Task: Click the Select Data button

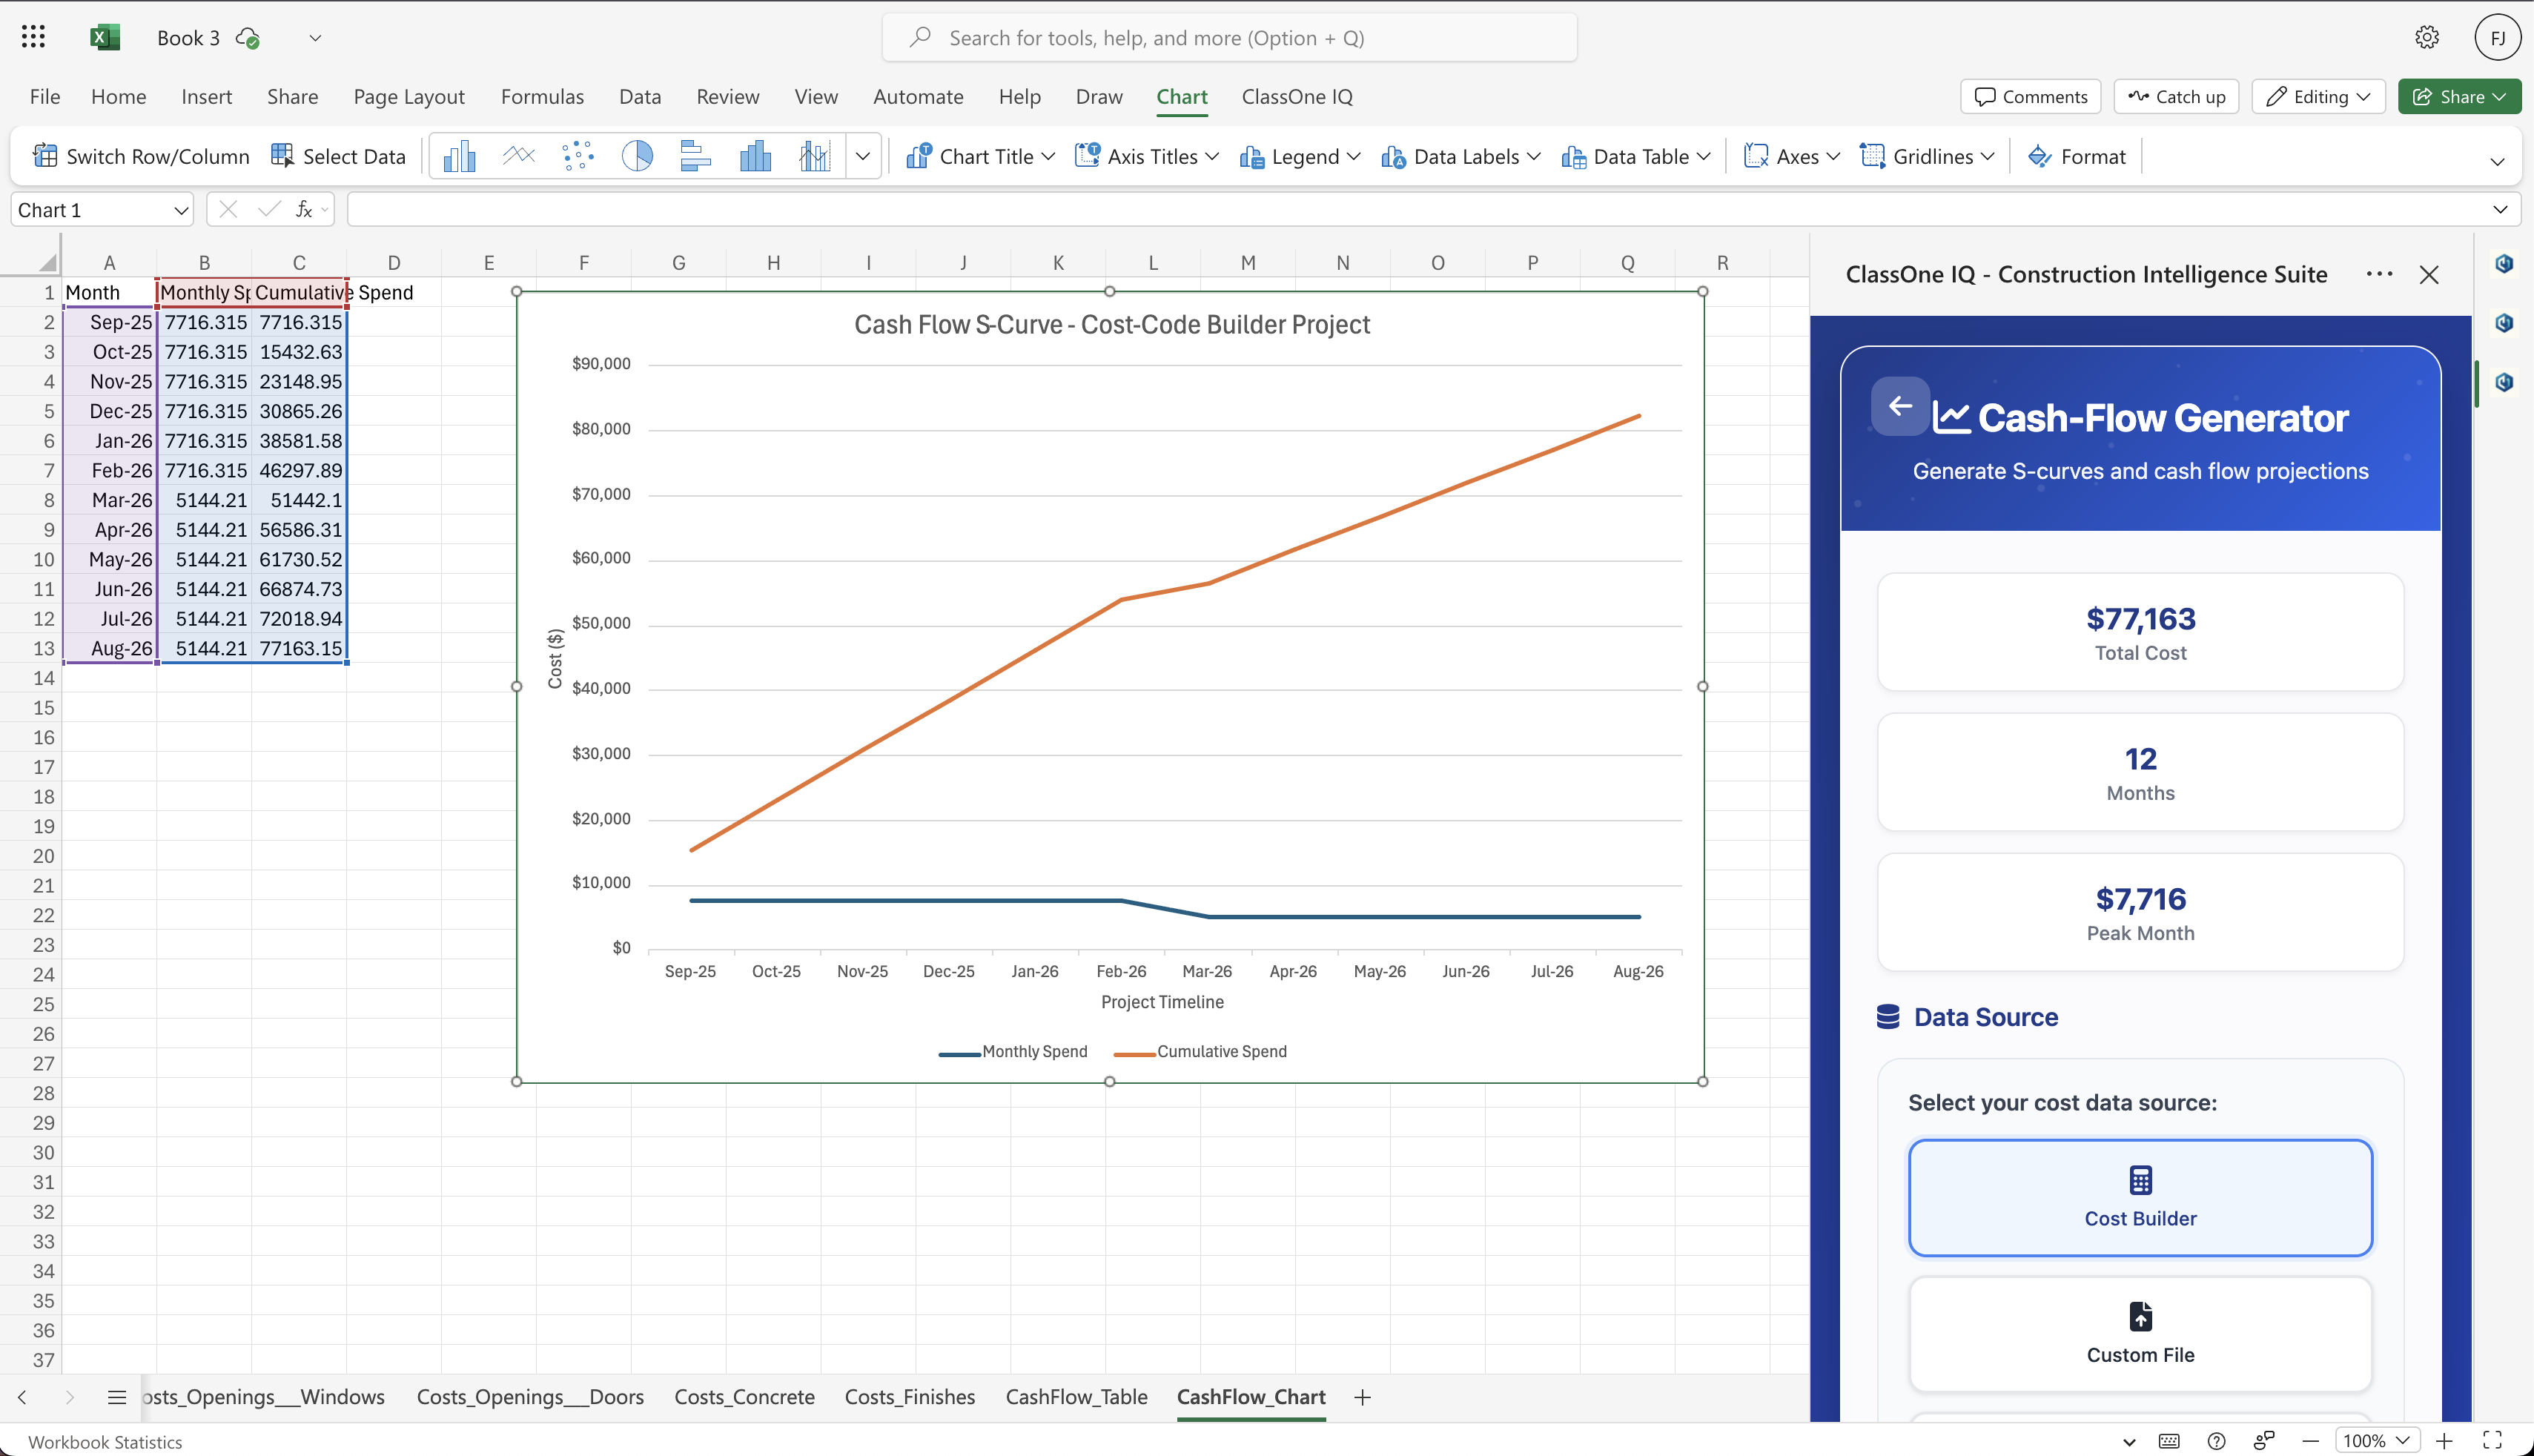Action: [x=338, y=156]
